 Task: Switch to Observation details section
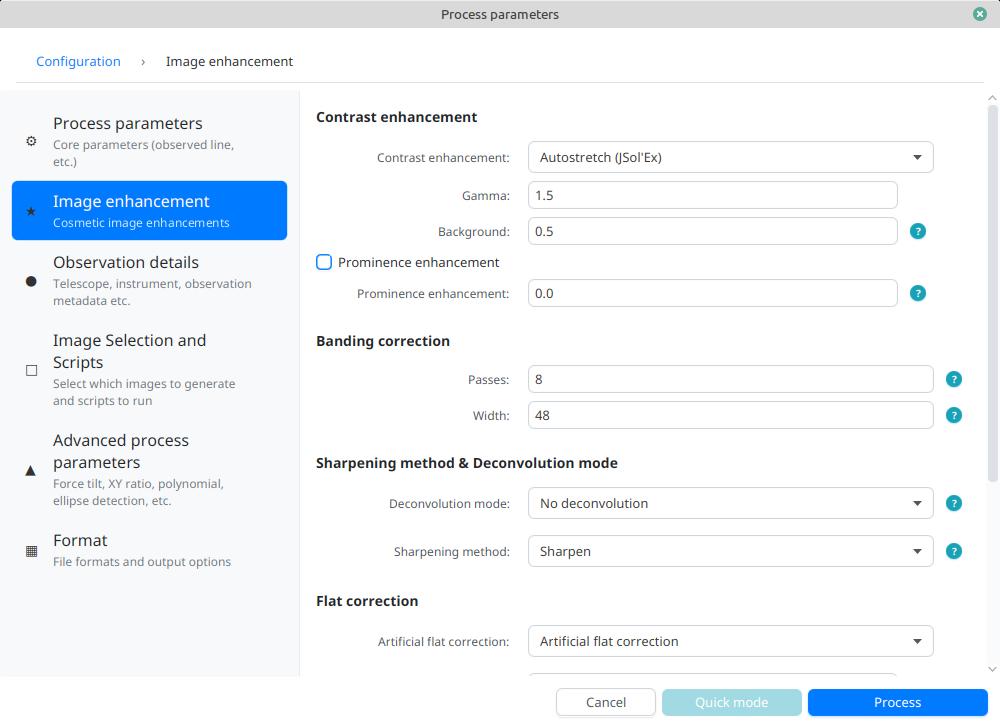(x=149, y=280)
